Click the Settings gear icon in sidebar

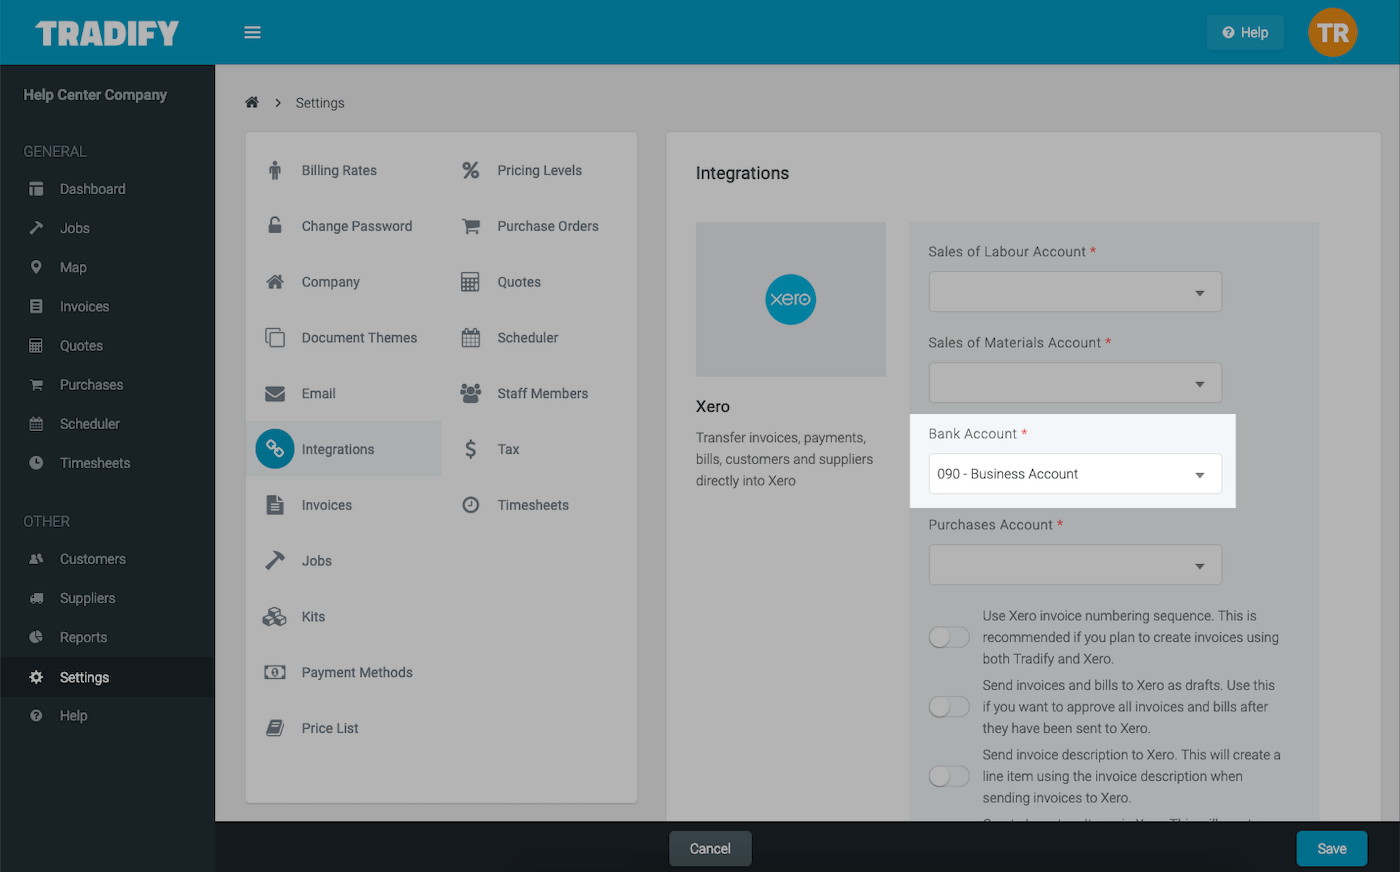tap(36, 677)
